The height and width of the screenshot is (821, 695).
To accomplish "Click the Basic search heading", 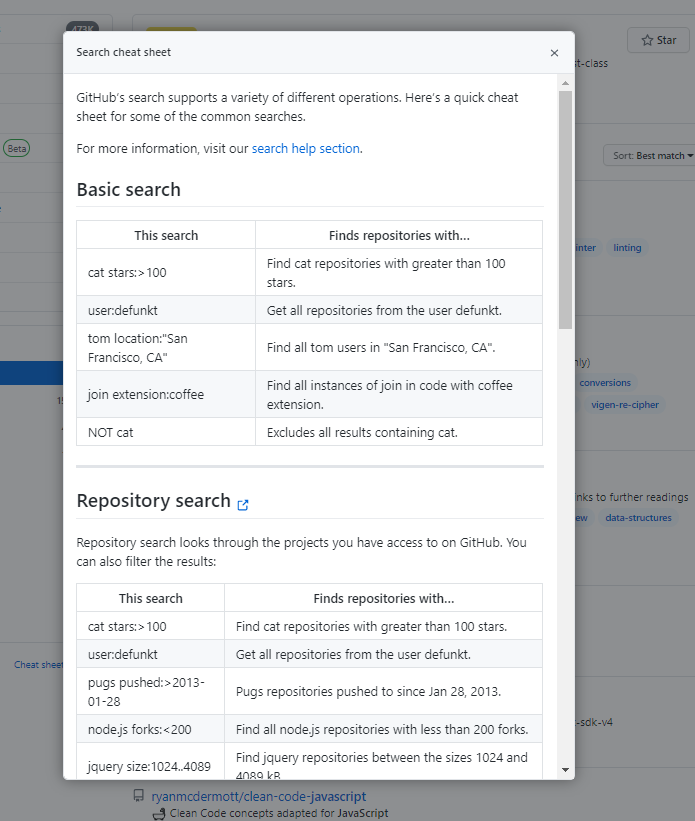I will pyautogui.click(x=128, y=190).
